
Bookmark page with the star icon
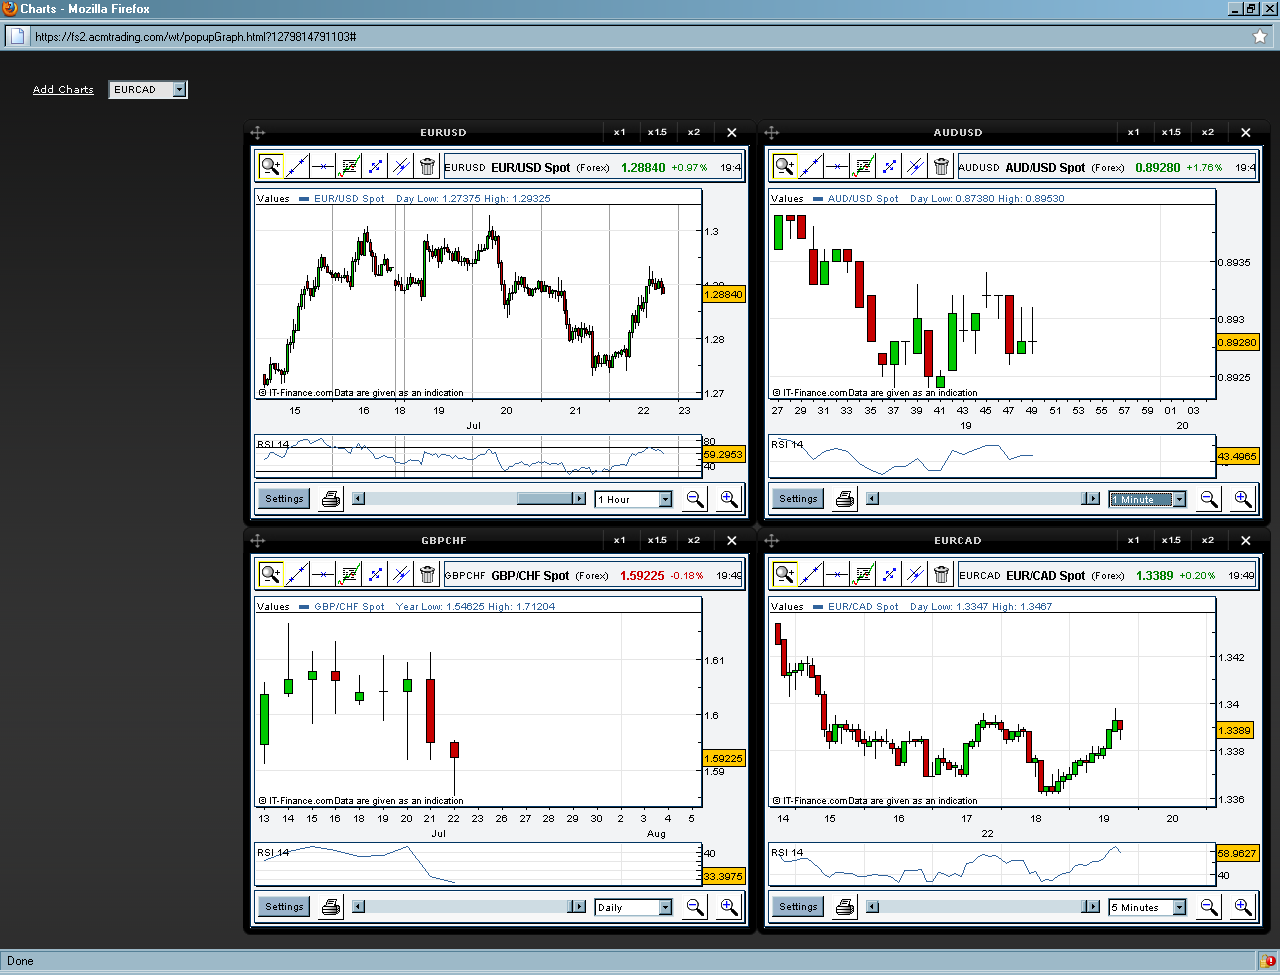[x=1260, y=37]
